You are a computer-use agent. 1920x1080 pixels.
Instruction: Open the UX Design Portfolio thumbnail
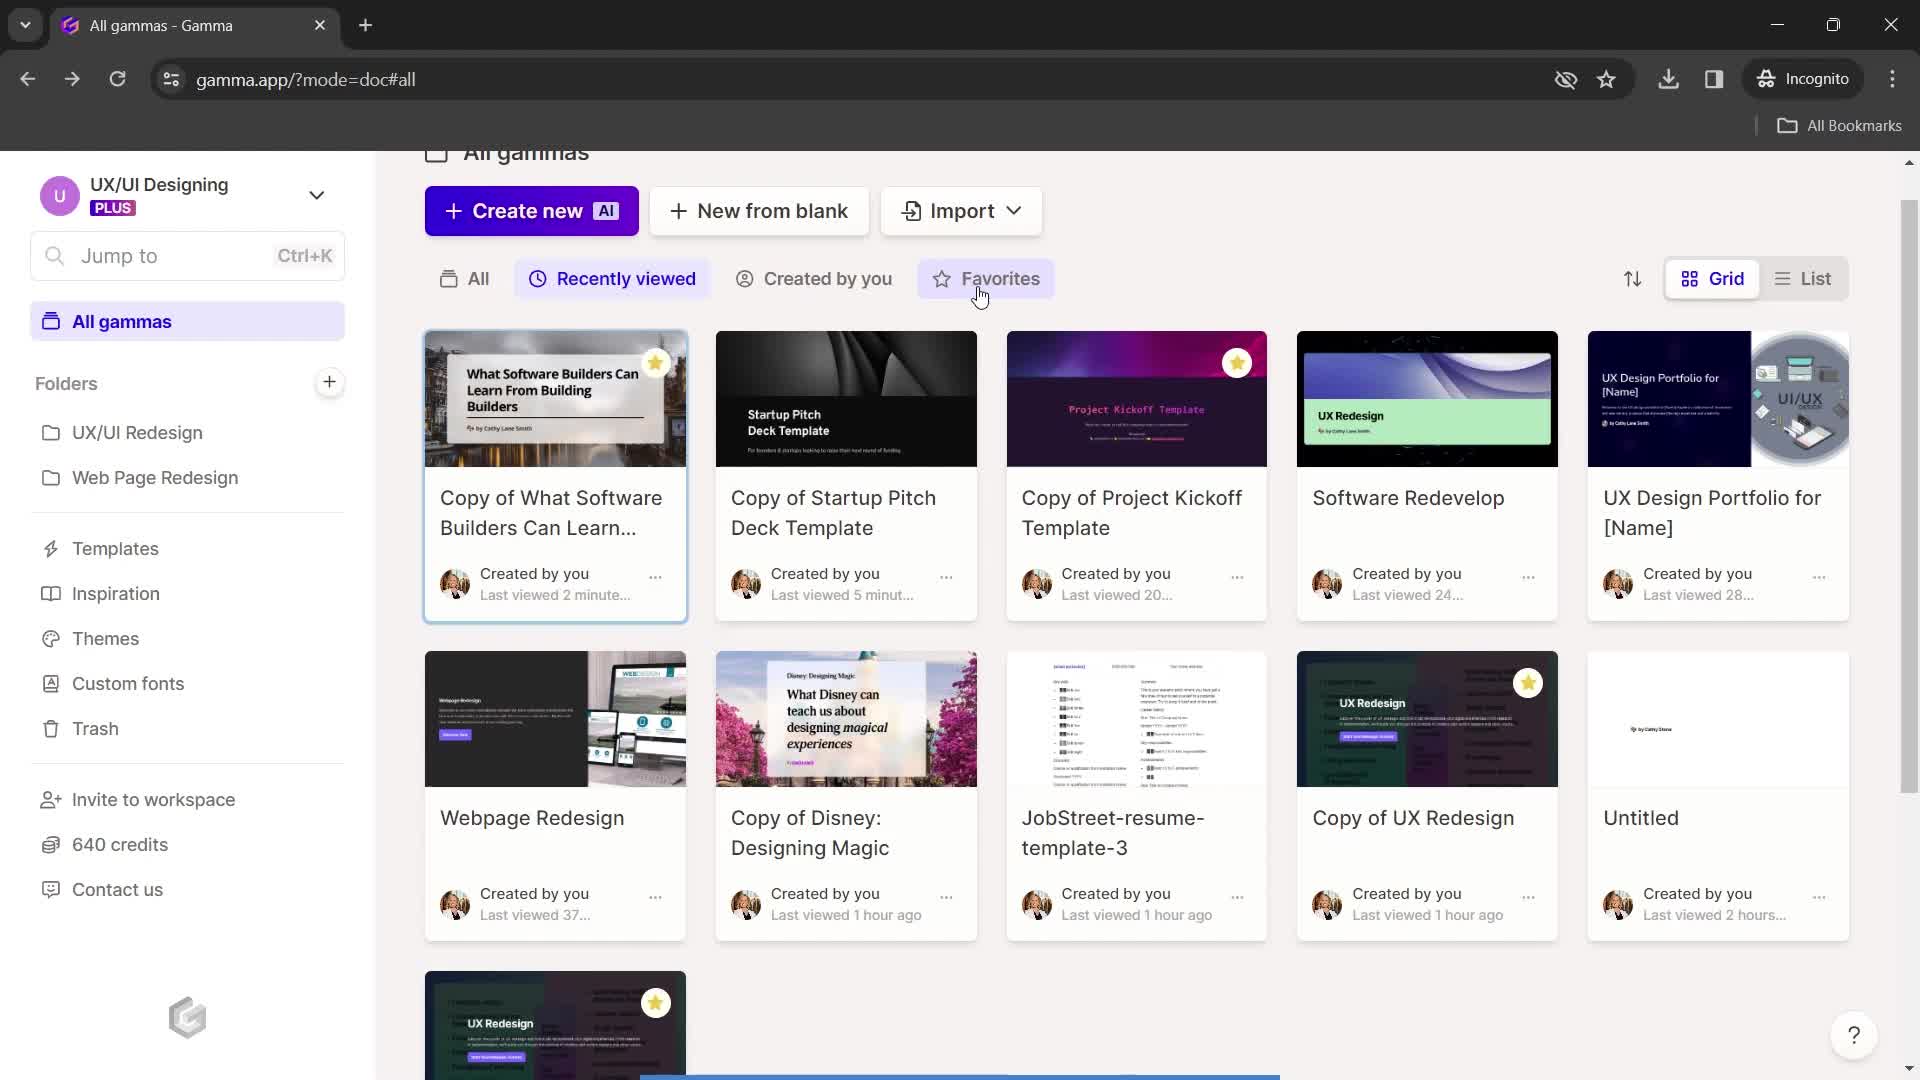pyautogui.click(x=1718, y=399)
